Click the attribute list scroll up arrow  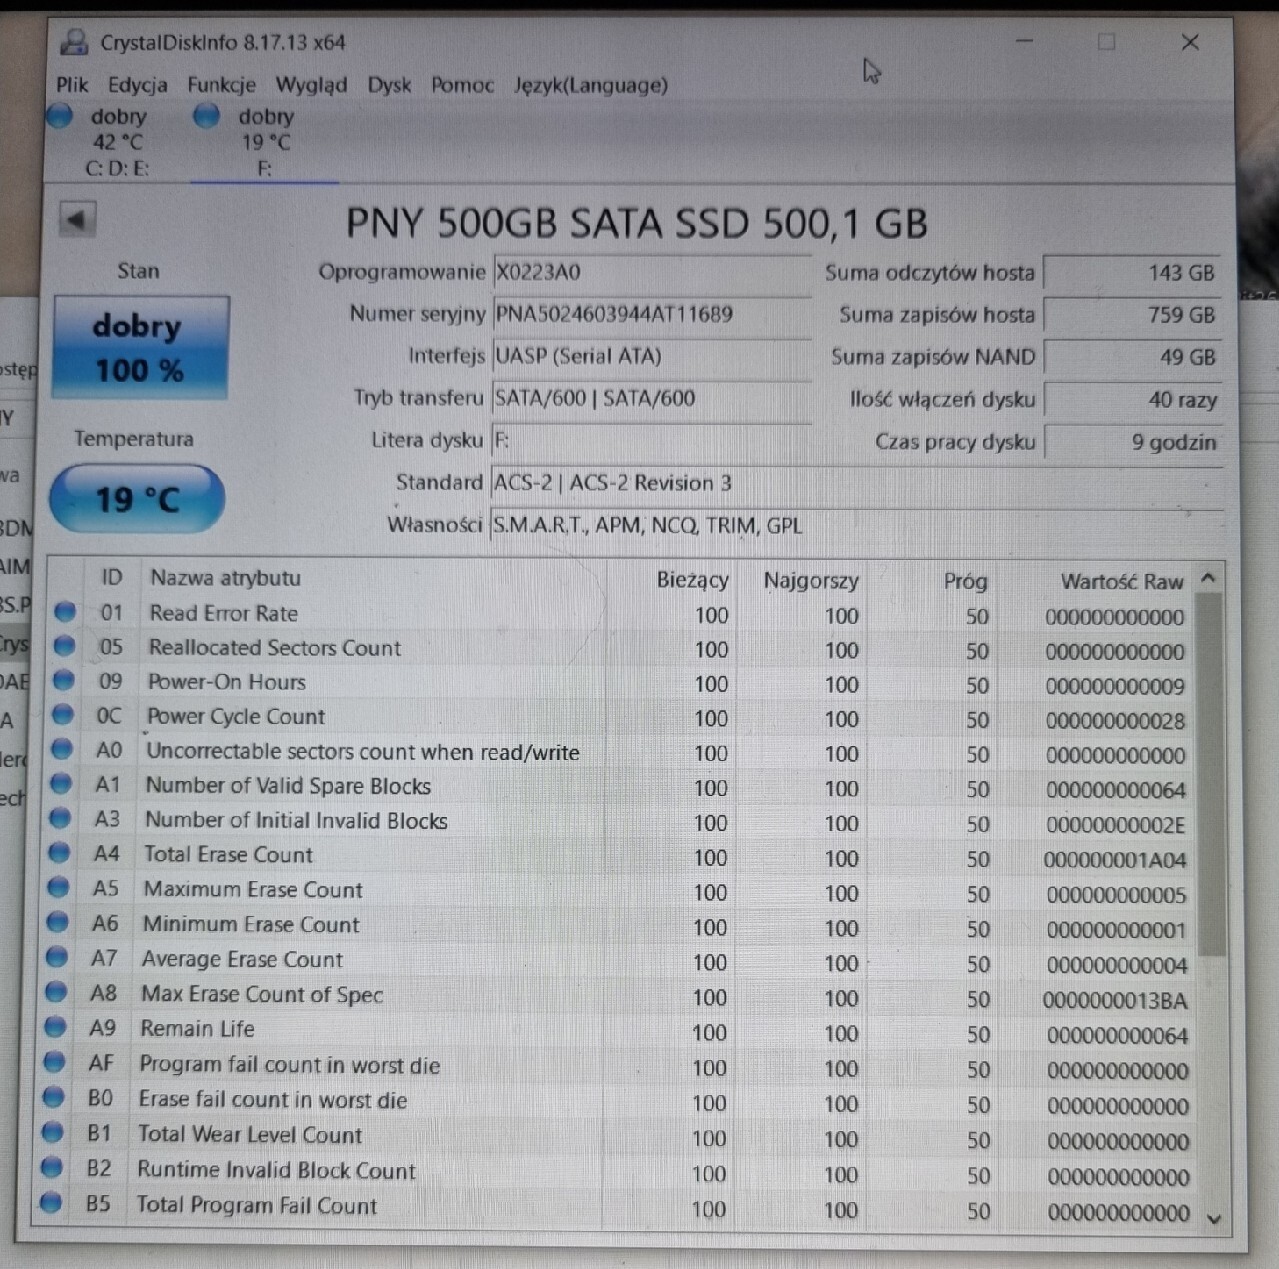point(1208,578)
